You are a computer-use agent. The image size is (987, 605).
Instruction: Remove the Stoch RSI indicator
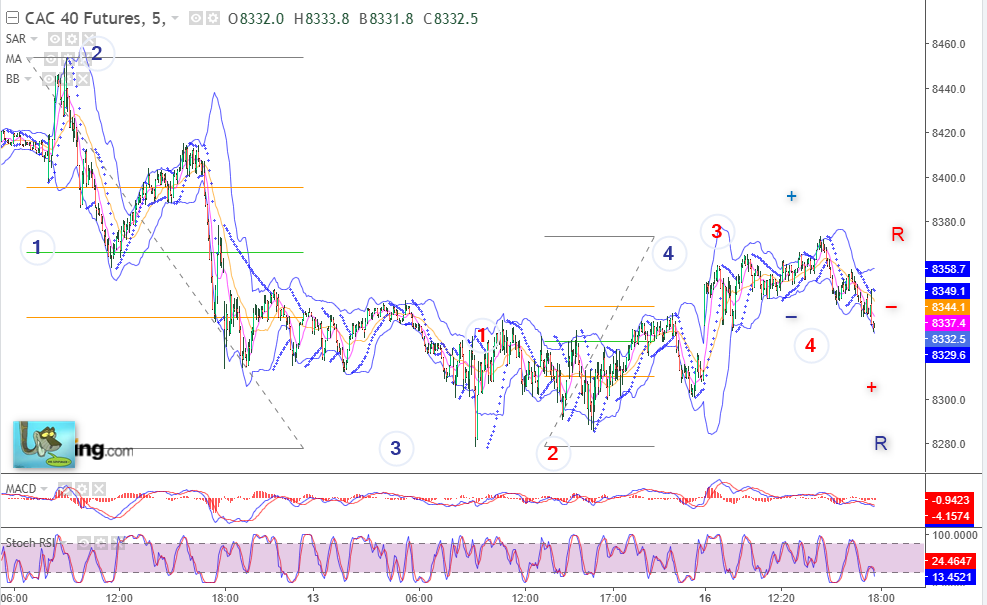tap(118, 543)
